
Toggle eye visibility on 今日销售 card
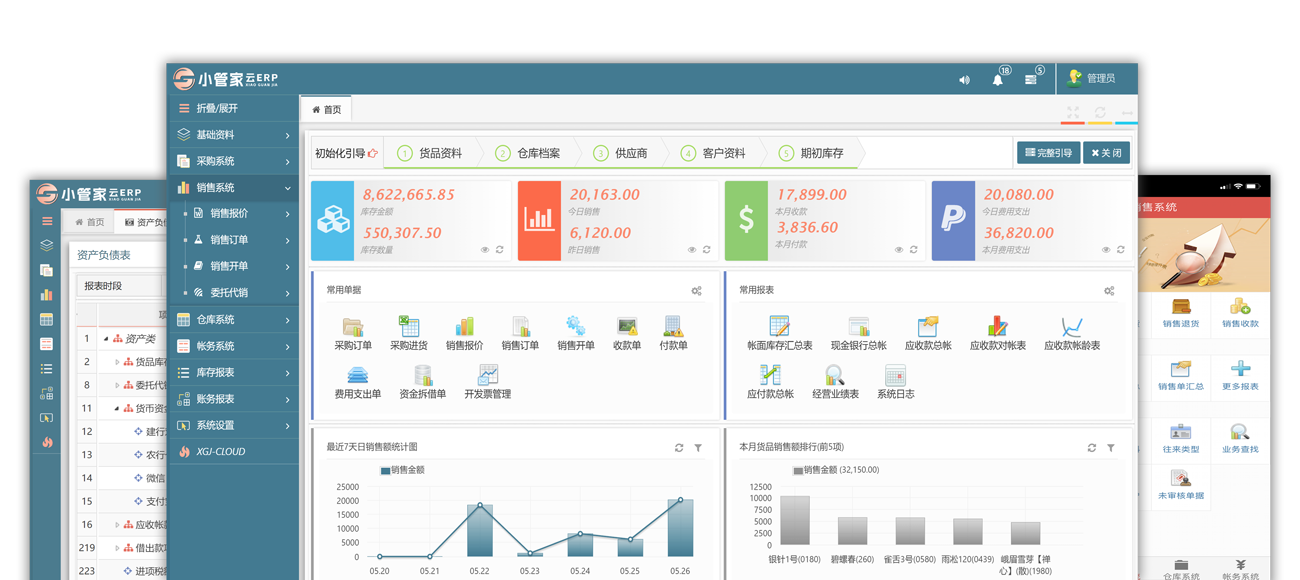(692, 250)
